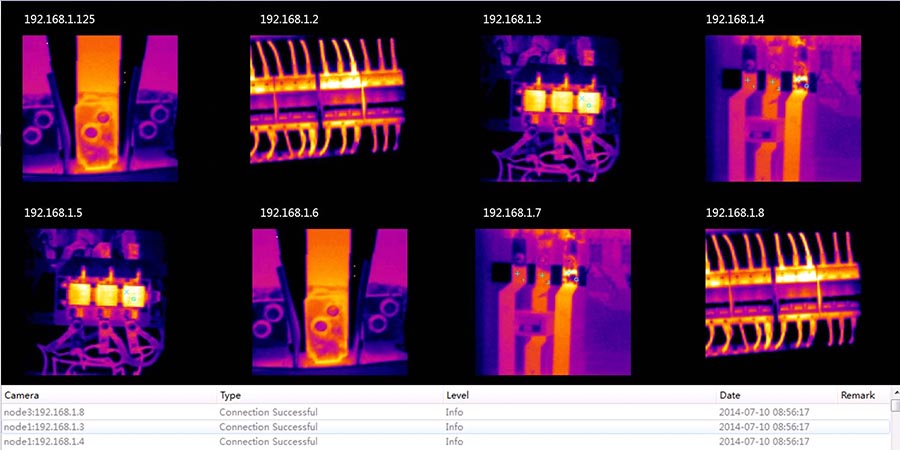Open the 192.168.1.4 thermal feed image
Viewport: 900px width, 450px height.
pos(783,108)
